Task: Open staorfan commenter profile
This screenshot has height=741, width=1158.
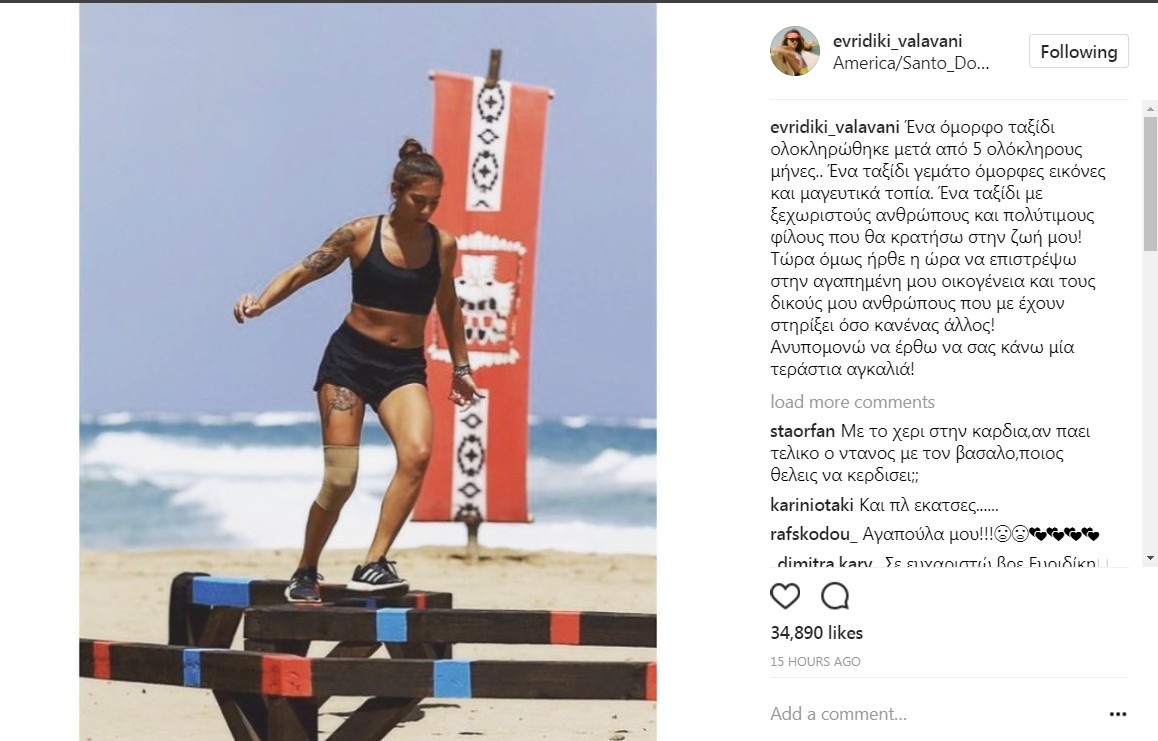Action: point(802,431)
